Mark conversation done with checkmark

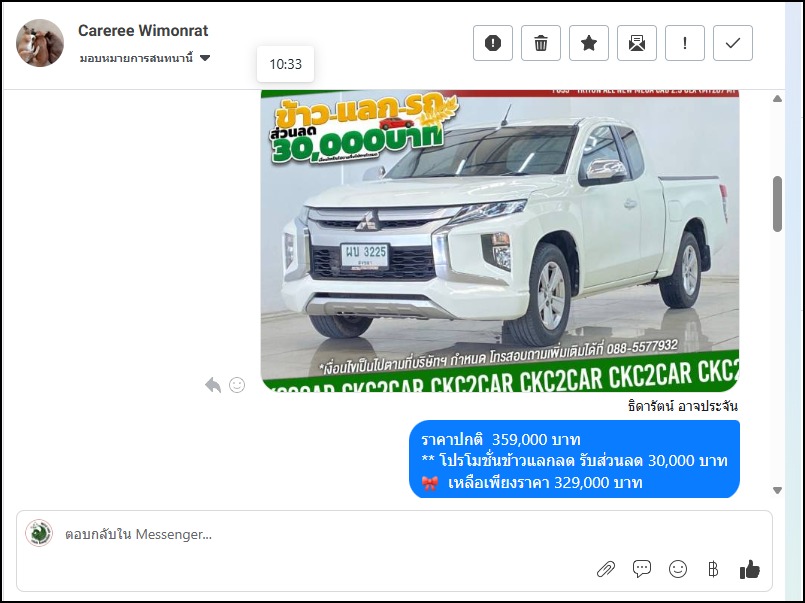pos(733,43)
